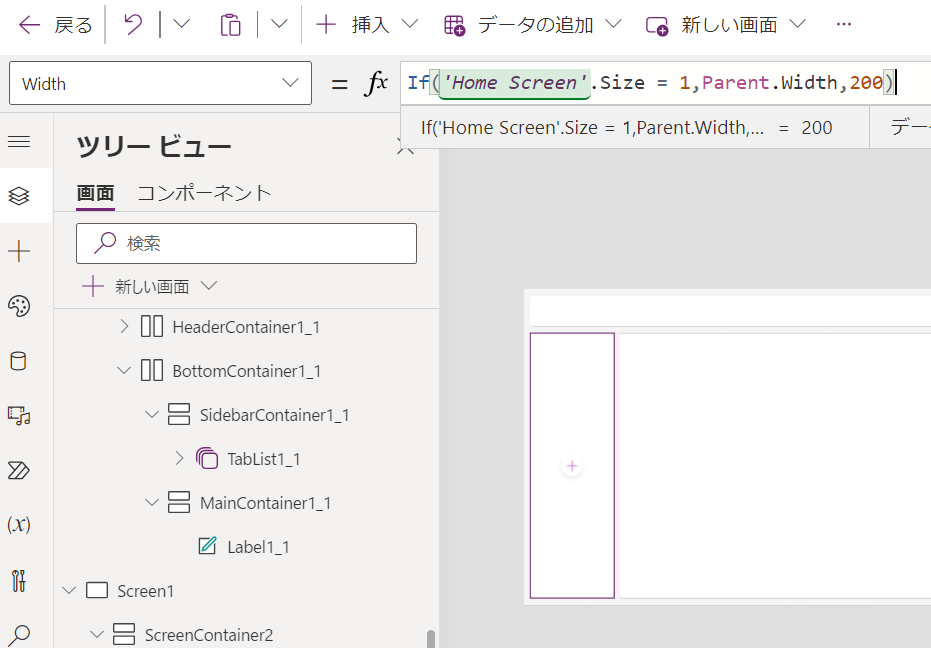
Task: Expand HeaderContainer1_1 node
Action: [124, 326]
